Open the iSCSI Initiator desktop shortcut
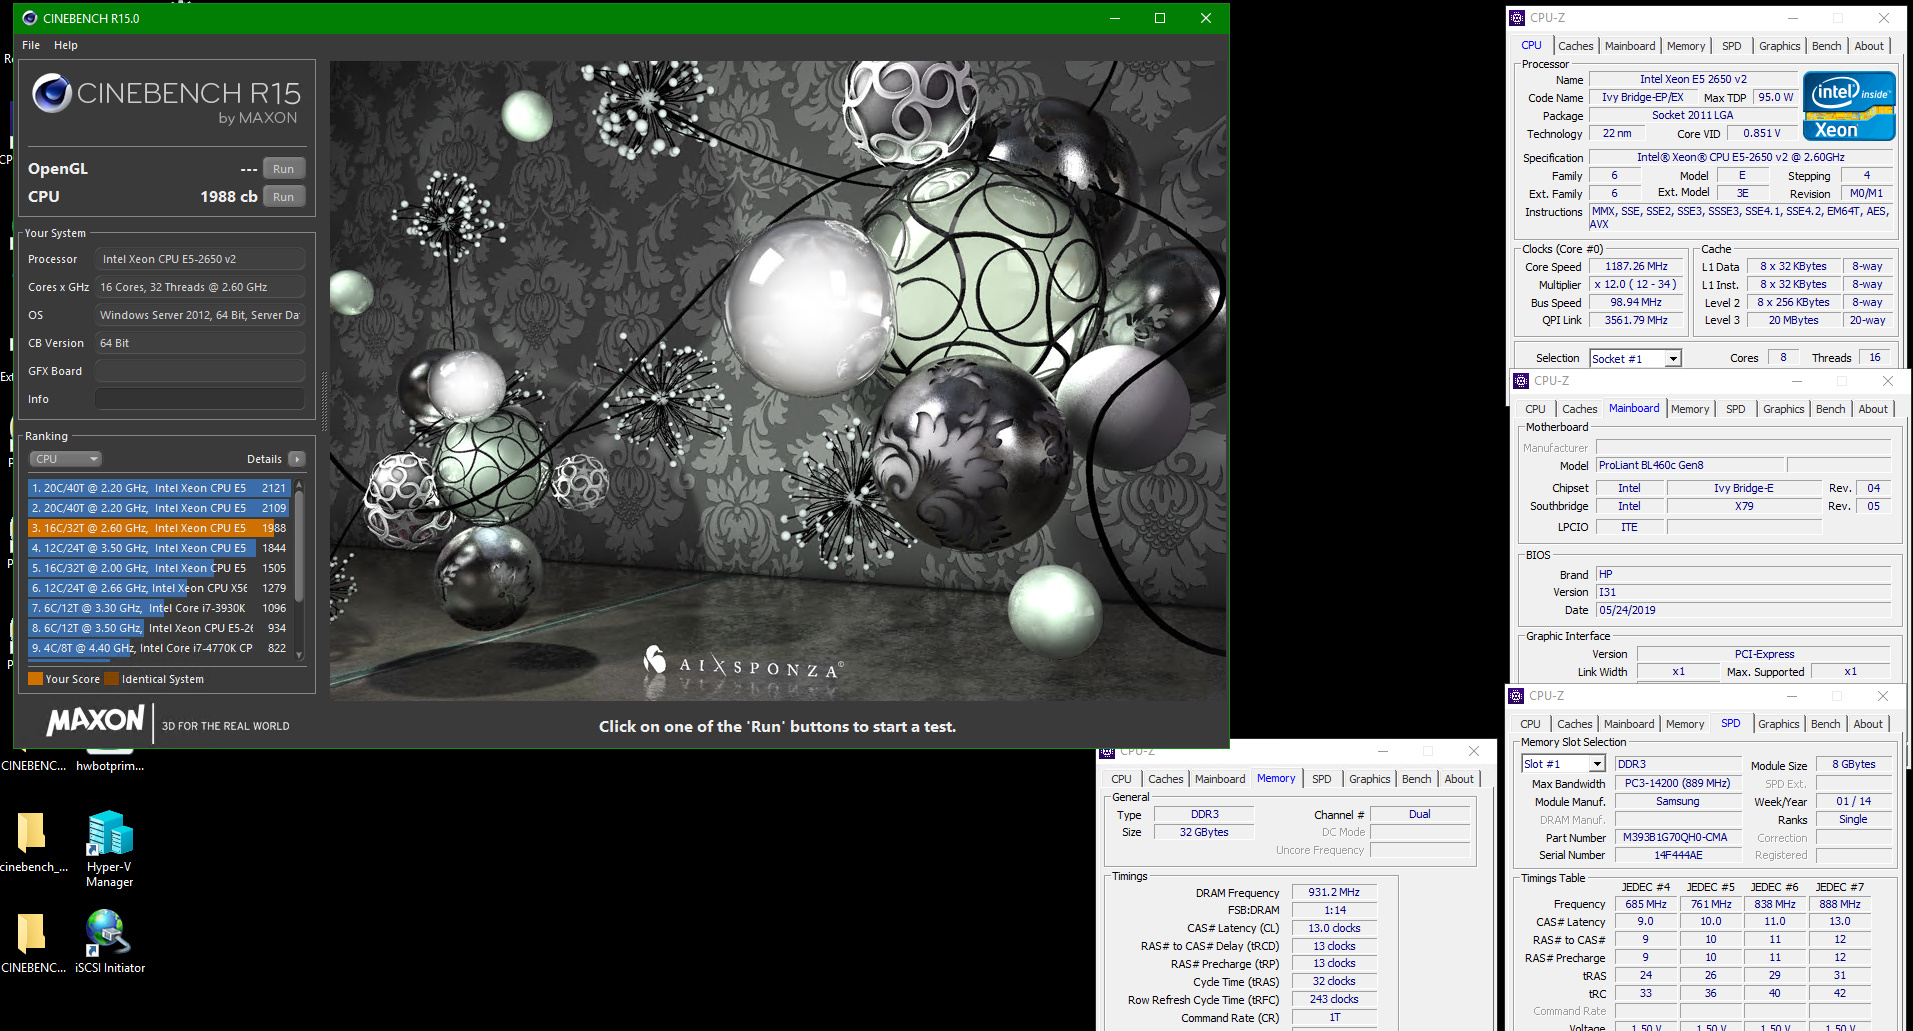1913x1031 pixels. [x=109, y=933]
